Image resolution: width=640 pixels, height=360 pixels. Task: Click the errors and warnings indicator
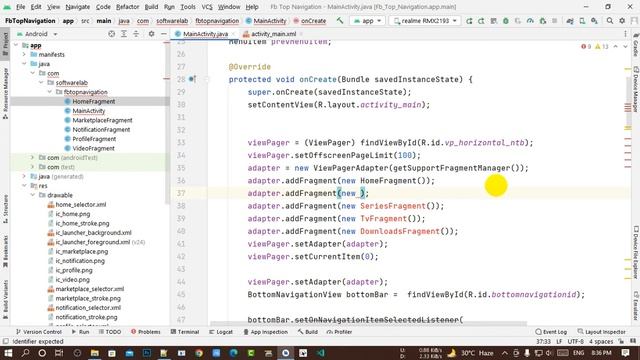pos(595,47)
